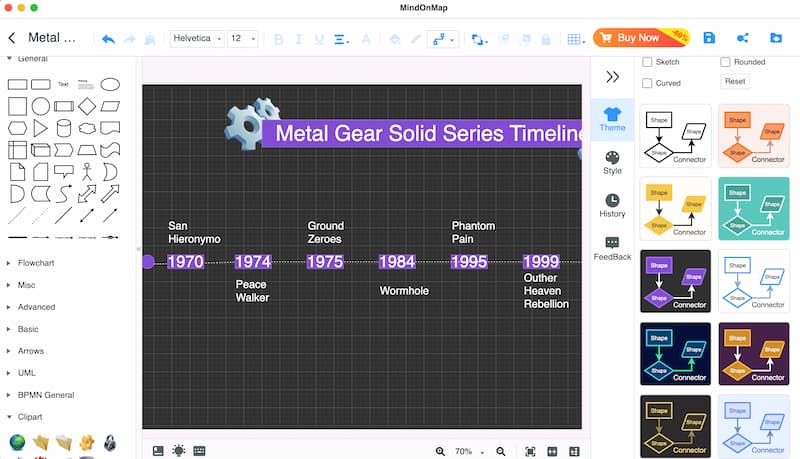800x459 pixels.
Task: Click the fit to screen icon
Action: [x=531, y=451]
